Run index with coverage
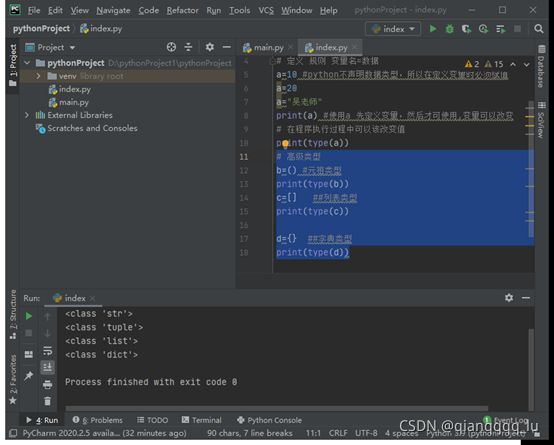 tap(466, 29)
